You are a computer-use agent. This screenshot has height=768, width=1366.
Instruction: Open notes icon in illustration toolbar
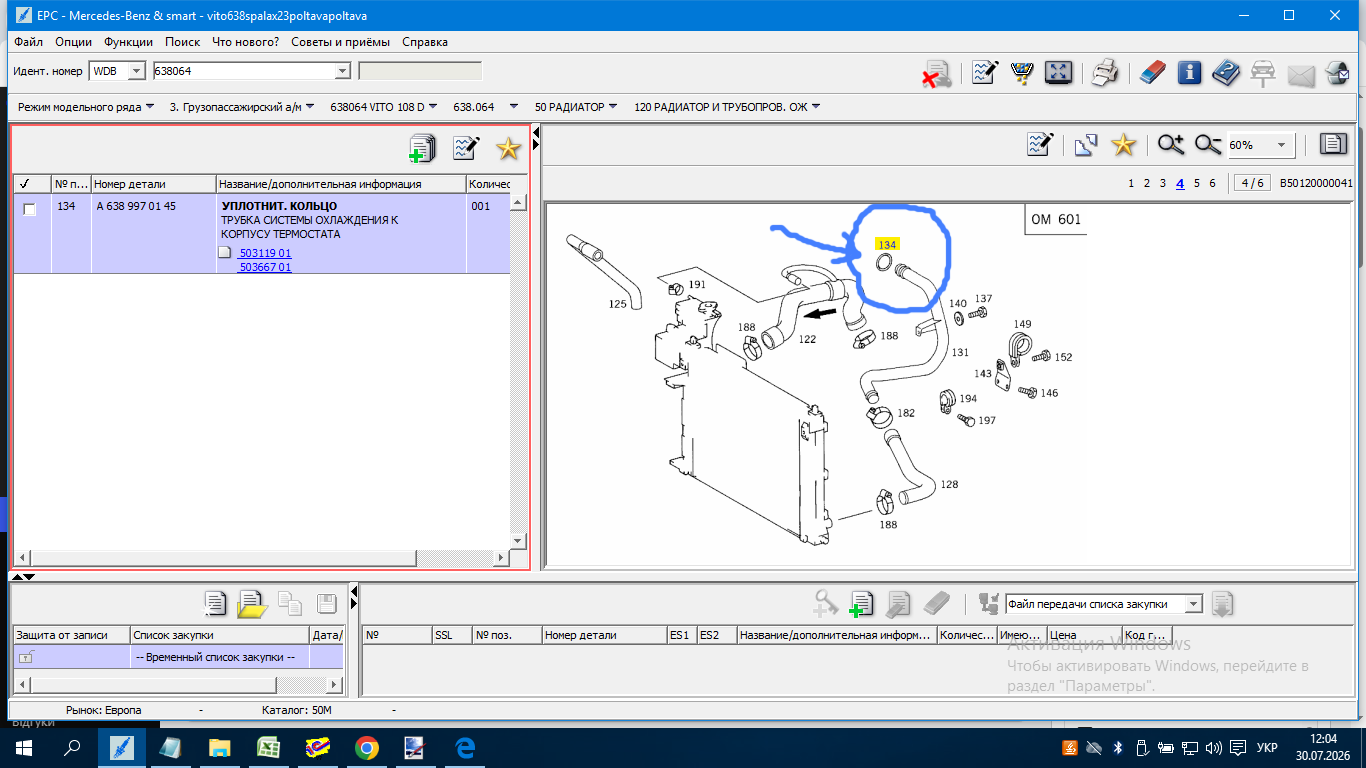click(x=1040, y=145)
